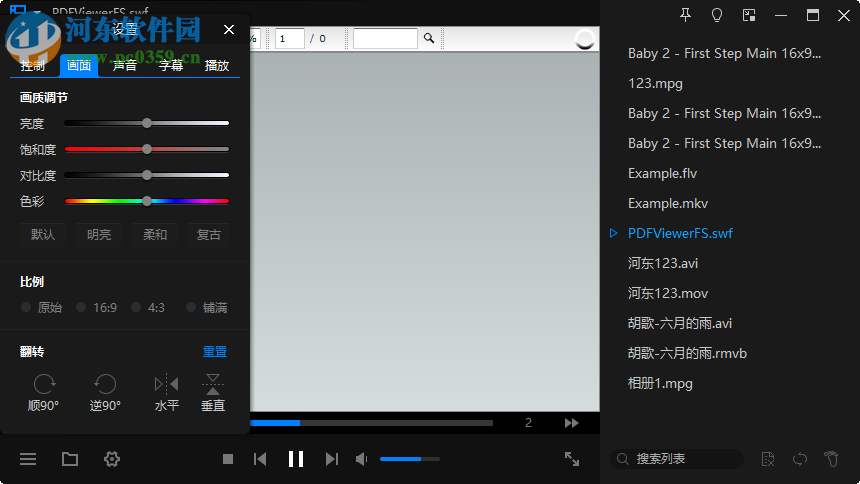Rotate picture counterclockwise 逆90°
Screen dimensions: 860x484
pyautogui.click(x=105, y=392)
